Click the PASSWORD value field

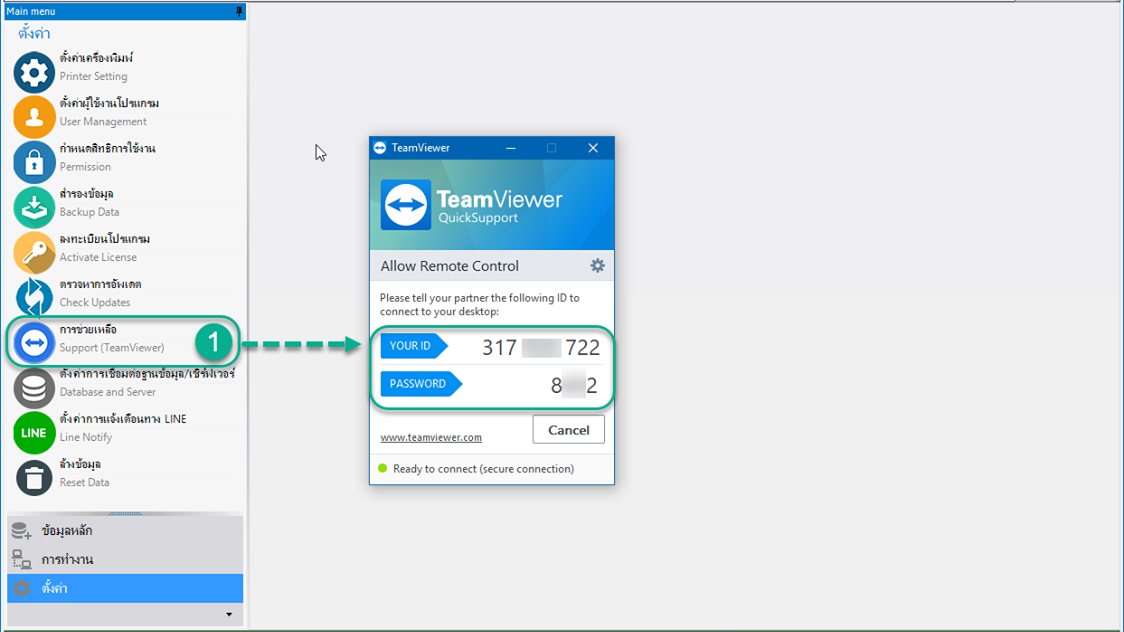[573, 385]
